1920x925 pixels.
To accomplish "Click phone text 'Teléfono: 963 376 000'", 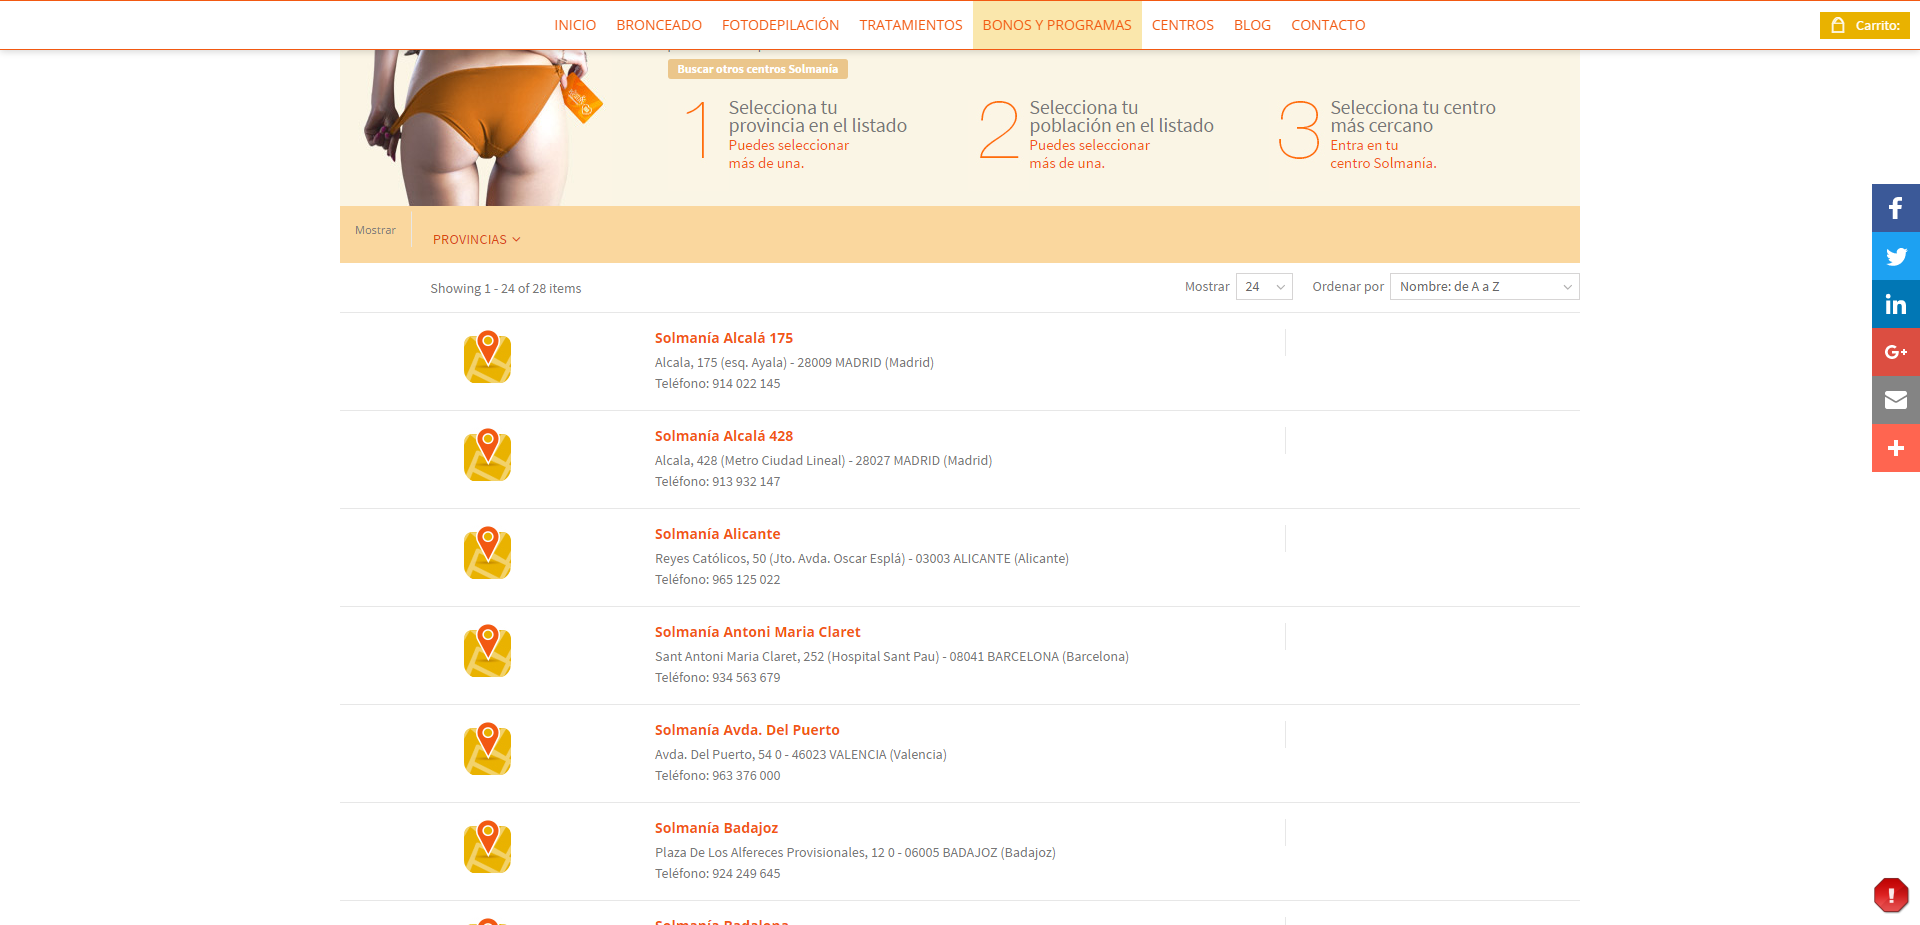I will point(718,776).
